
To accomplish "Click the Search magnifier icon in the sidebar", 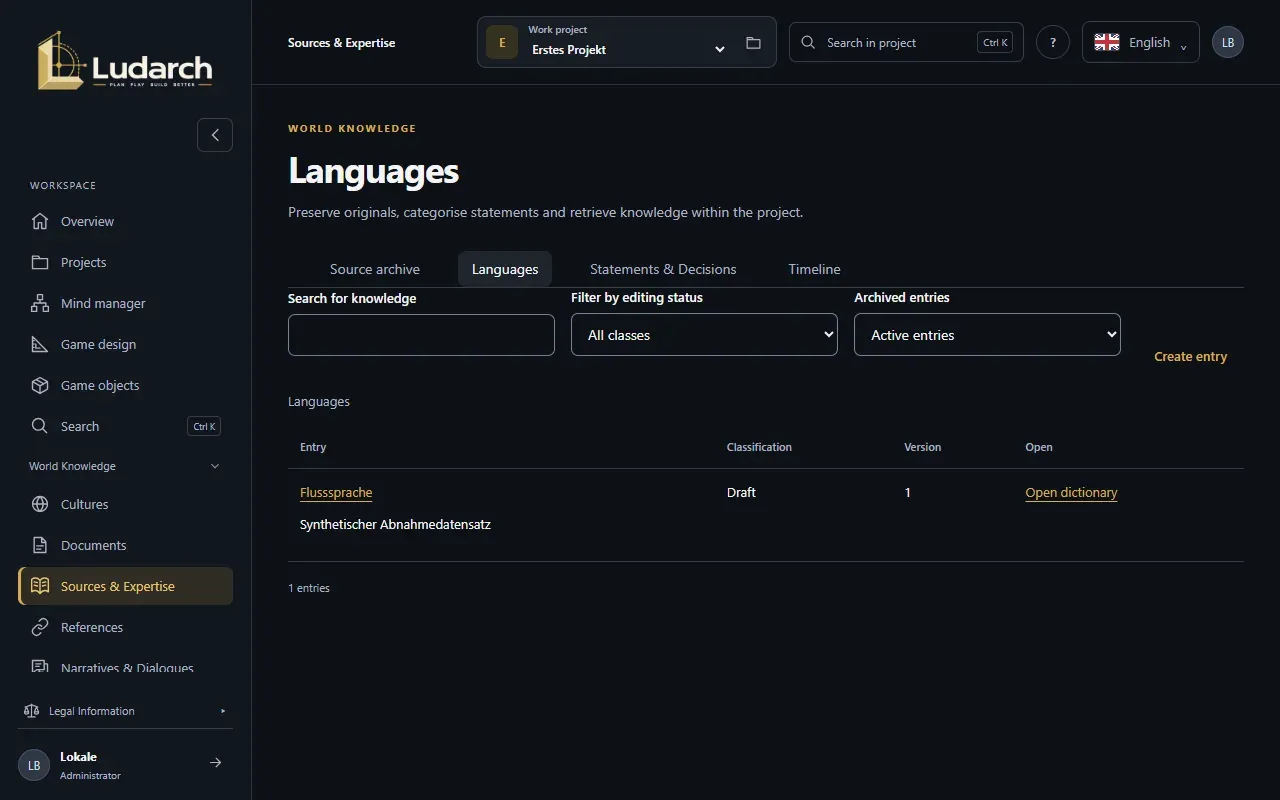I will tap(40, 426).
